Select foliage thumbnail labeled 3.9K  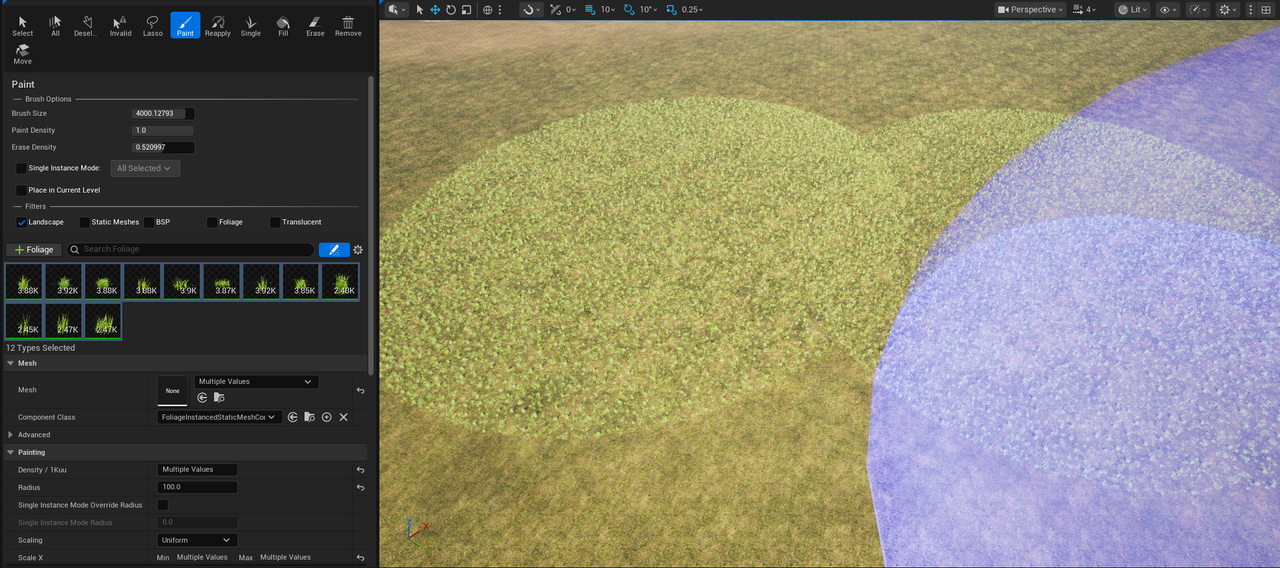click(x=183, y=281)
